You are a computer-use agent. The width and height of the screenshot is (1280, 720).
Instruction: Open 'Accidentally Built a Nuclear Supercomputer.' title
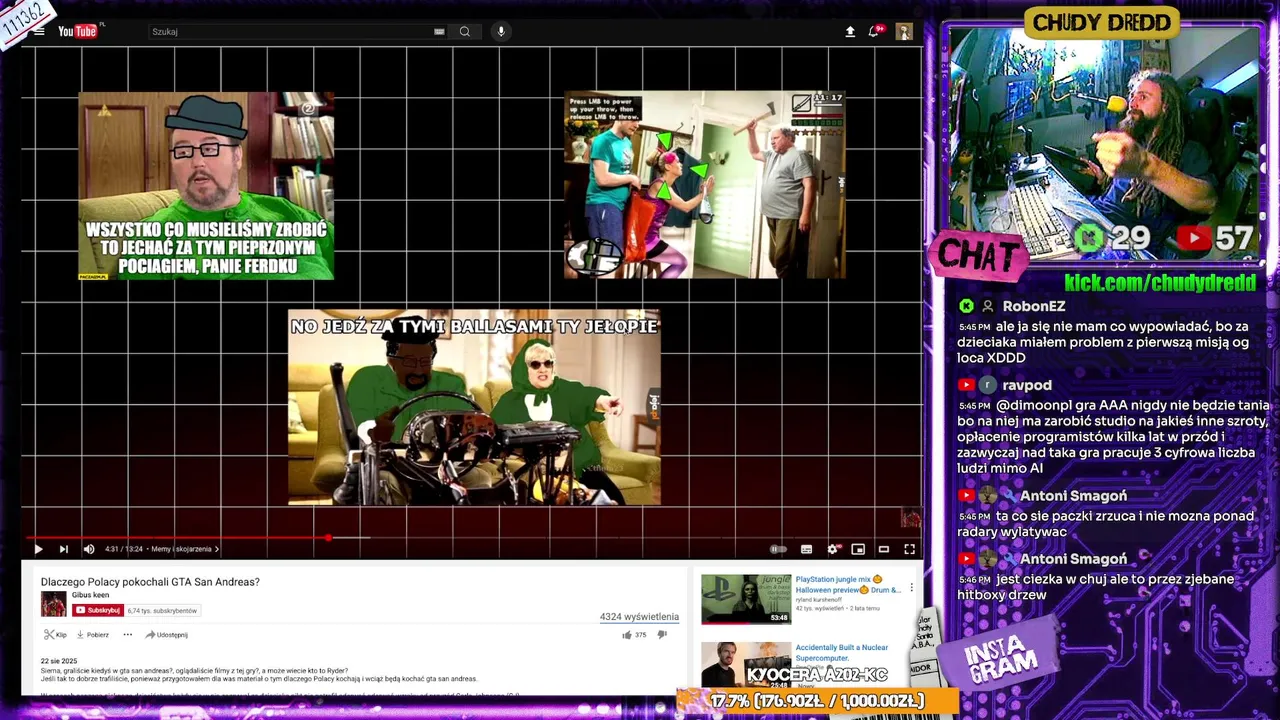click(x=842, y=653)
